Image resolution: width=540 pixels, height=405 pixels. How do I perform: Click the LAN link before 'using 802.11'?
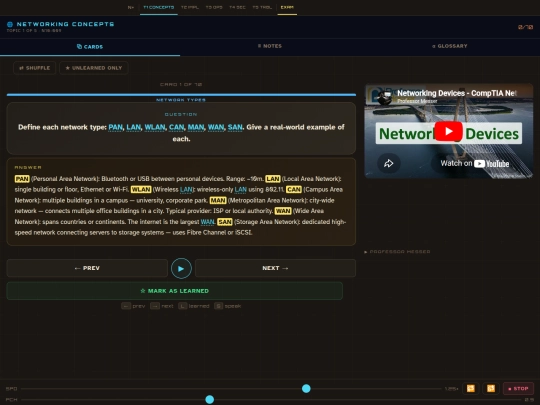[x=241, y=190]
